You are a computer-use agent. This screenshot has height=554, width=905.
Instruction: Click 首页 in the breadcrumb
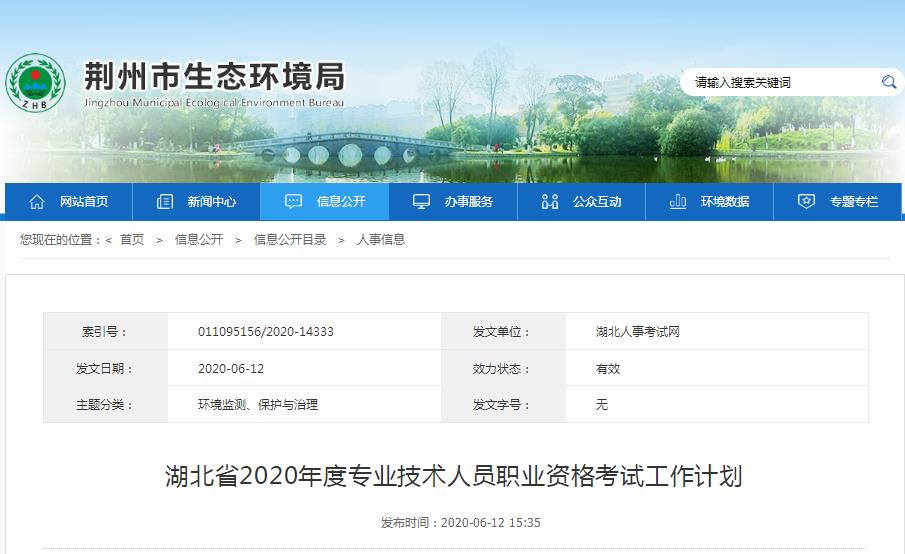coord(132,240)
